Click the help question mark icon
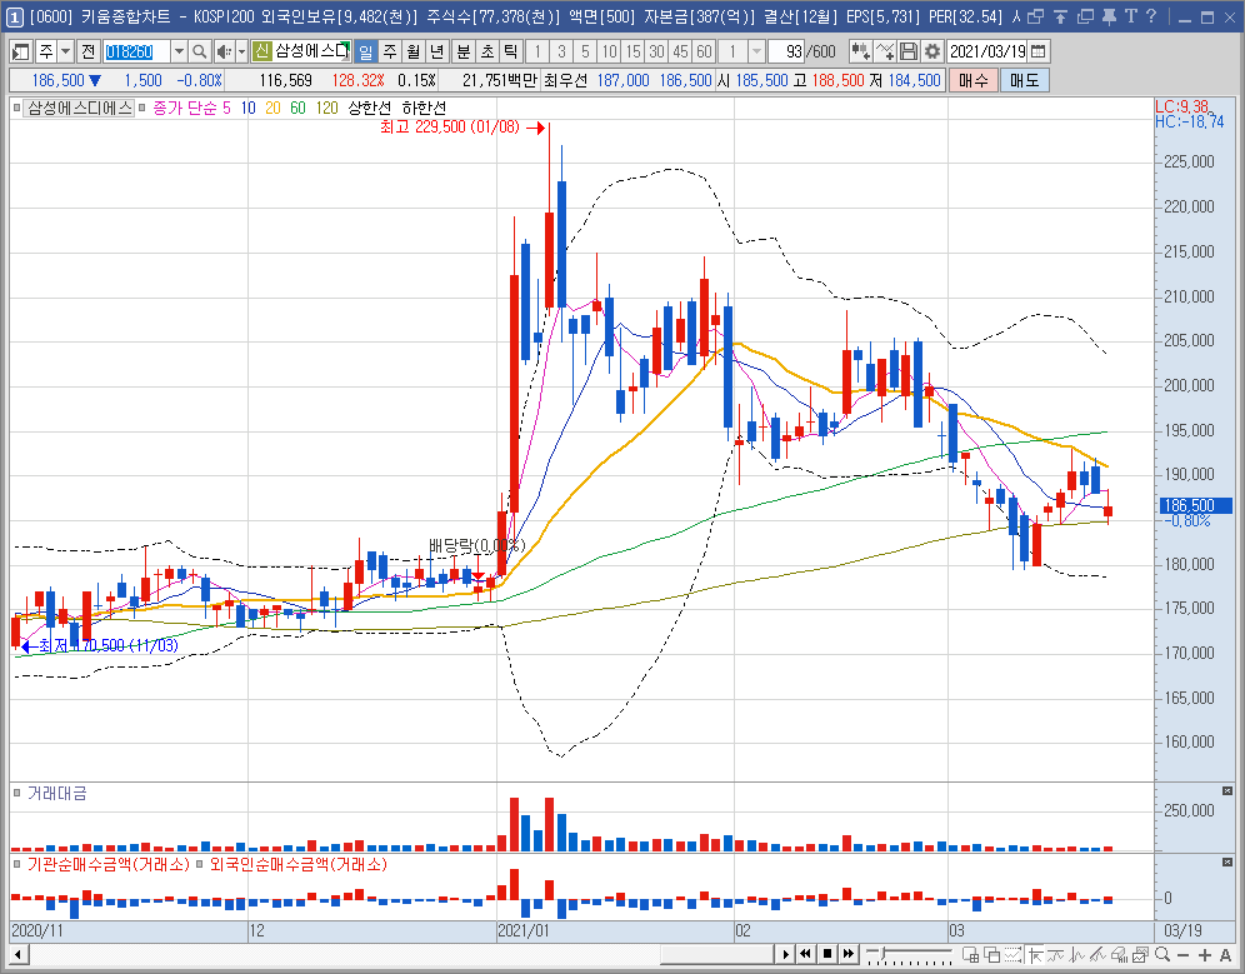This screenshot has width=1245, height=974. pos(1151,16)
